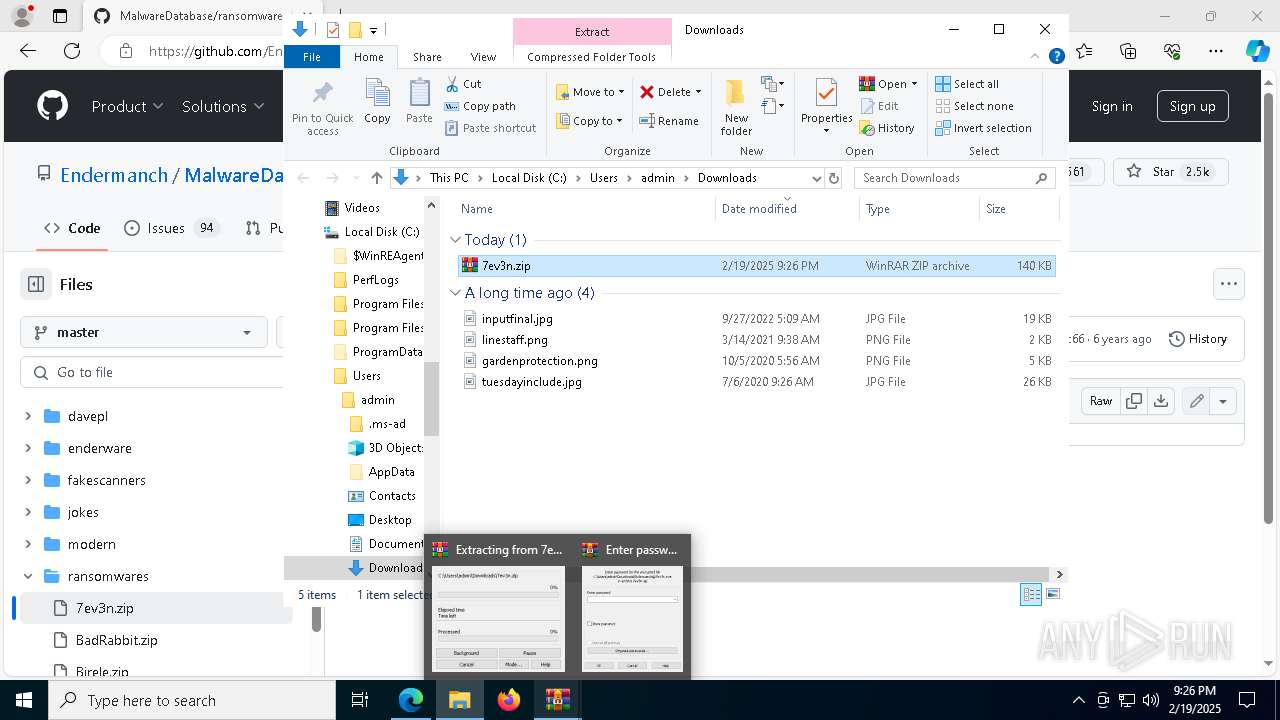Switch to the View ribbon tab
This screenshot has width=1280, height=720.
pos(483,57)
